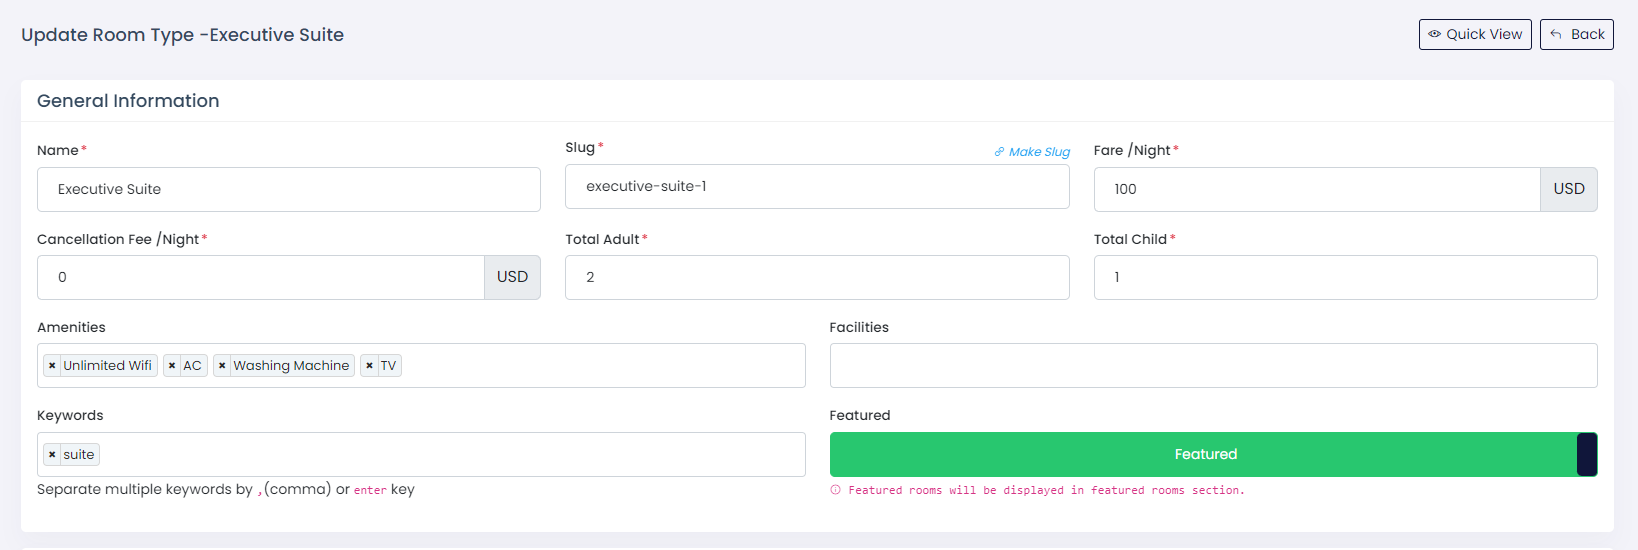Click the Fare per Night field
Screen dimensions: 1638x550
[x=1316, y=189]
